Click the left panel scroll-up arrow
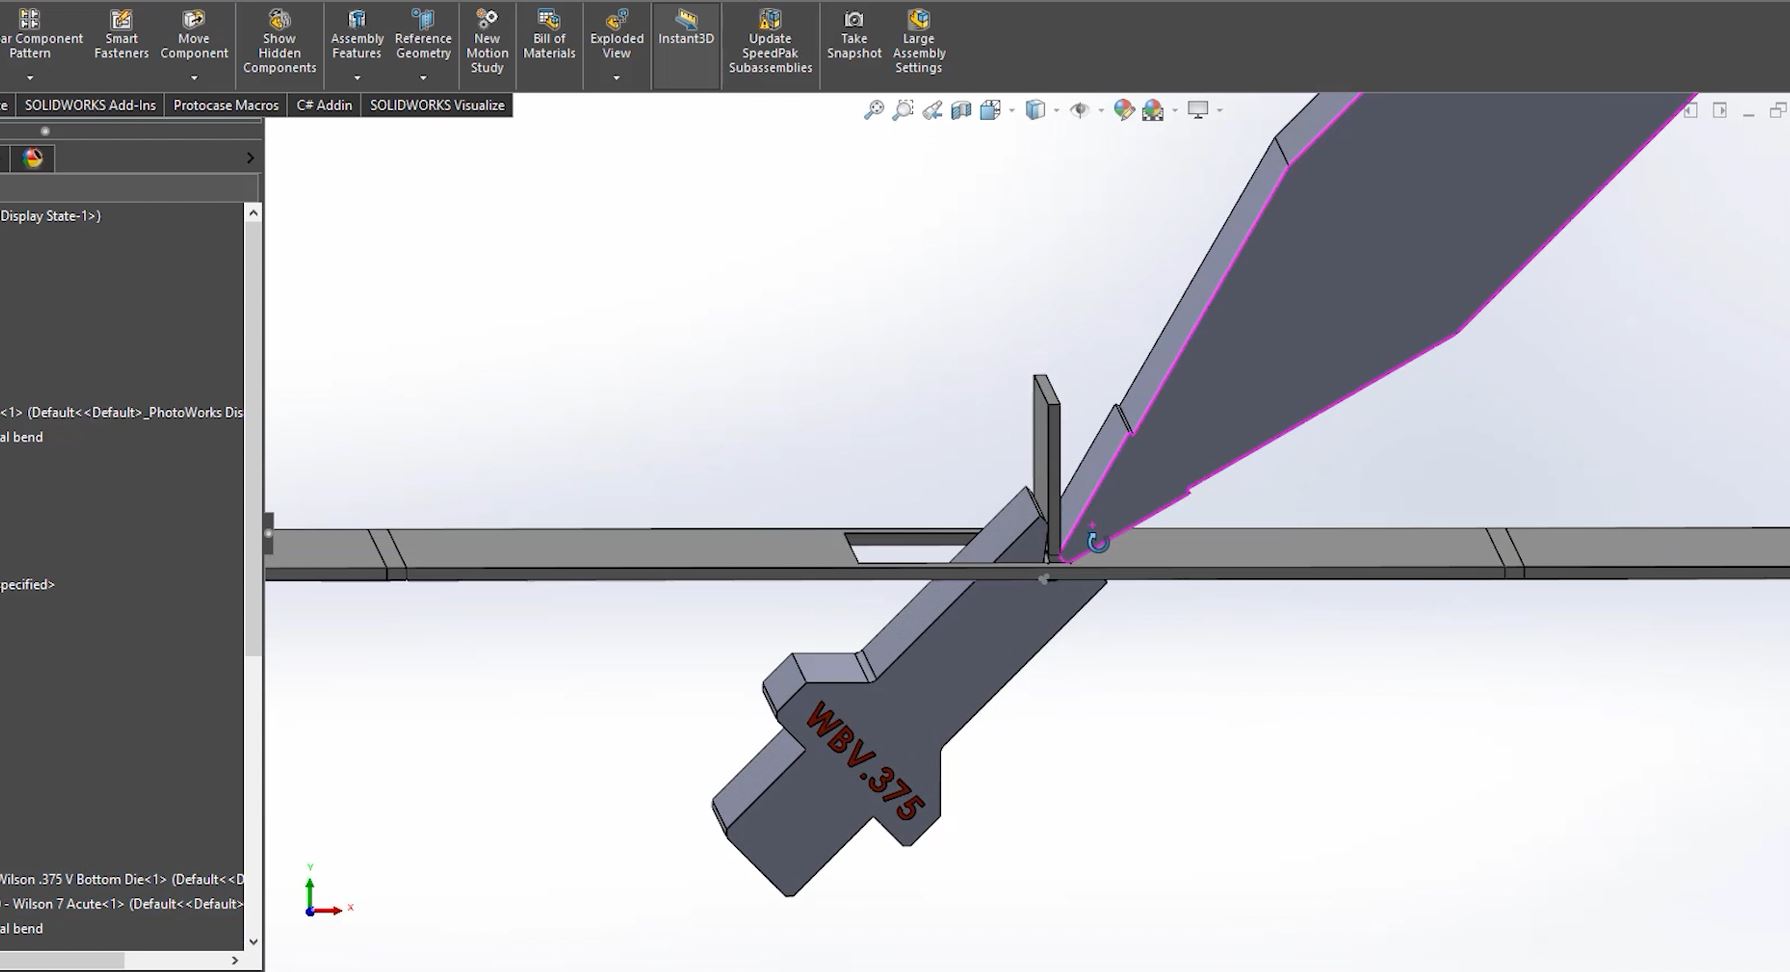 (253, 212)
